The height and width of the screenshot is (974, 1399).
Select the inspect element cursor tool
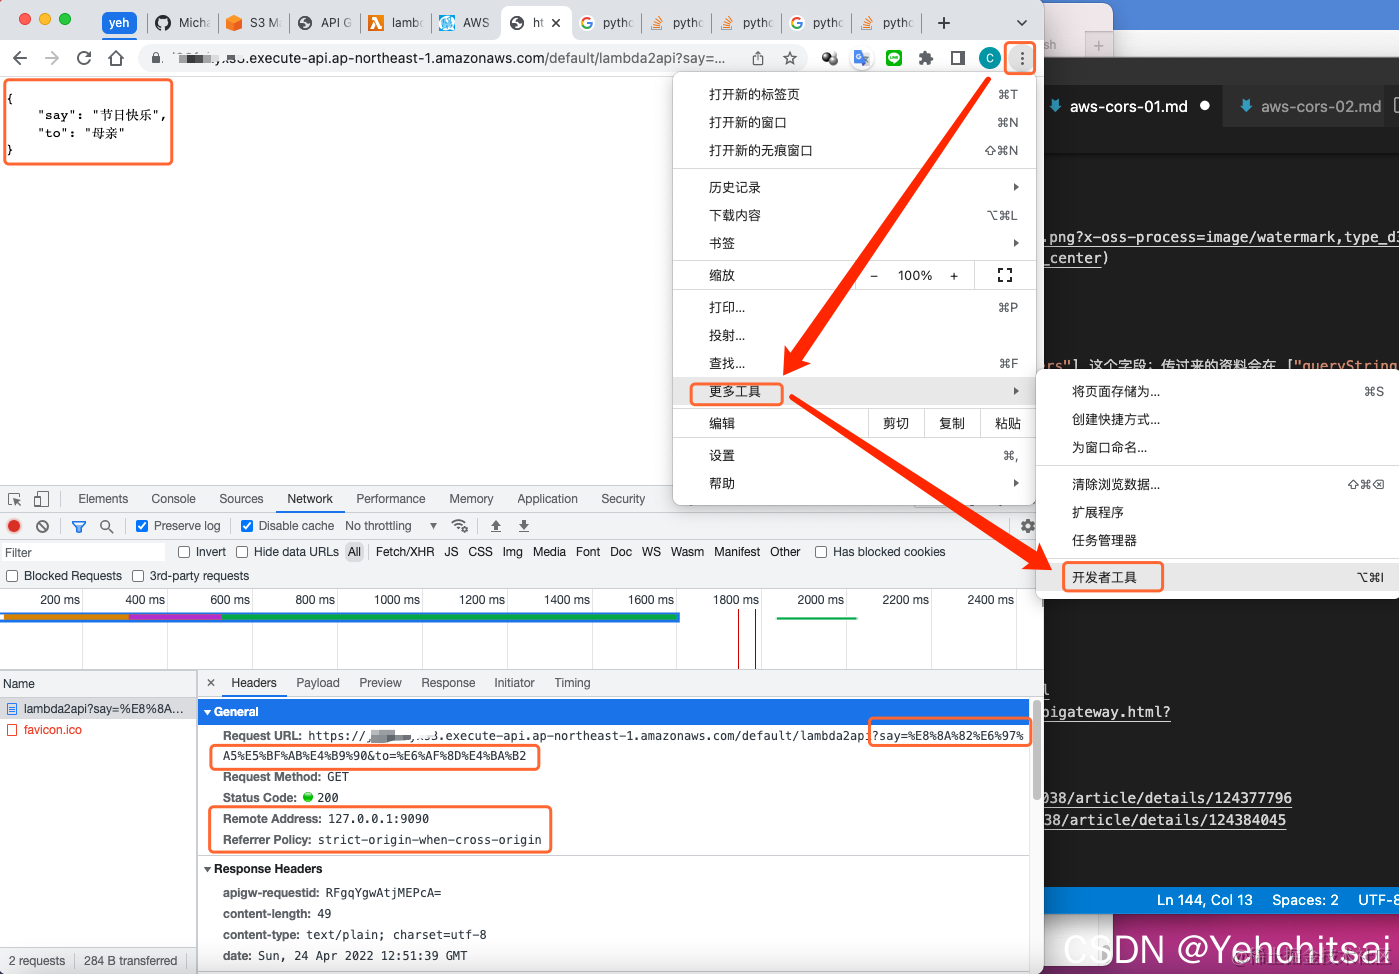pyautogui.click(x=14, y=497)
